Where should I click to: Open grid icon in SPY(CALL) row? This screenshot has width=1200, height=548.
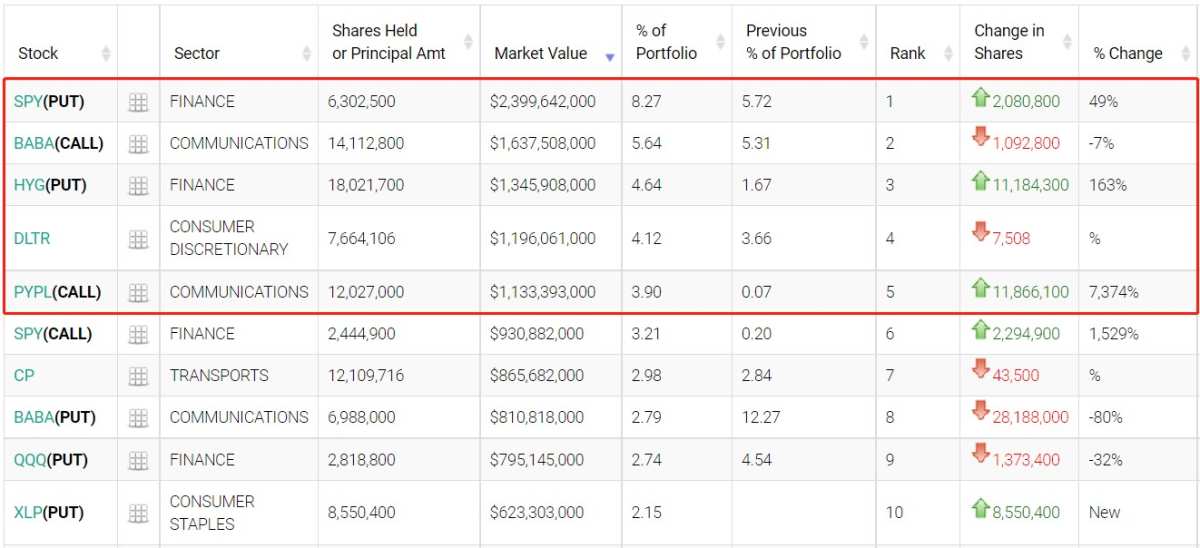pyautogui.click(x=138, y=334)
